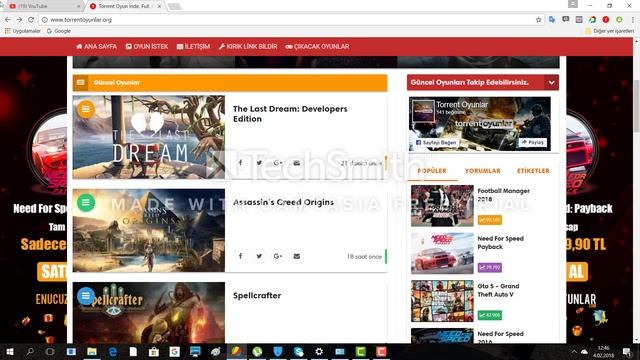
Task: Open Football Manager 2018 popular link
Action: (503, 195)
